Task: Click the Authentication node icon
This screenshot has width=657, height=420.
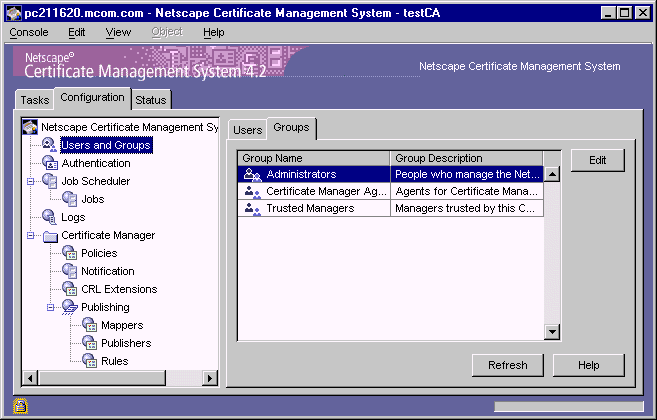Action: [50, 163]
